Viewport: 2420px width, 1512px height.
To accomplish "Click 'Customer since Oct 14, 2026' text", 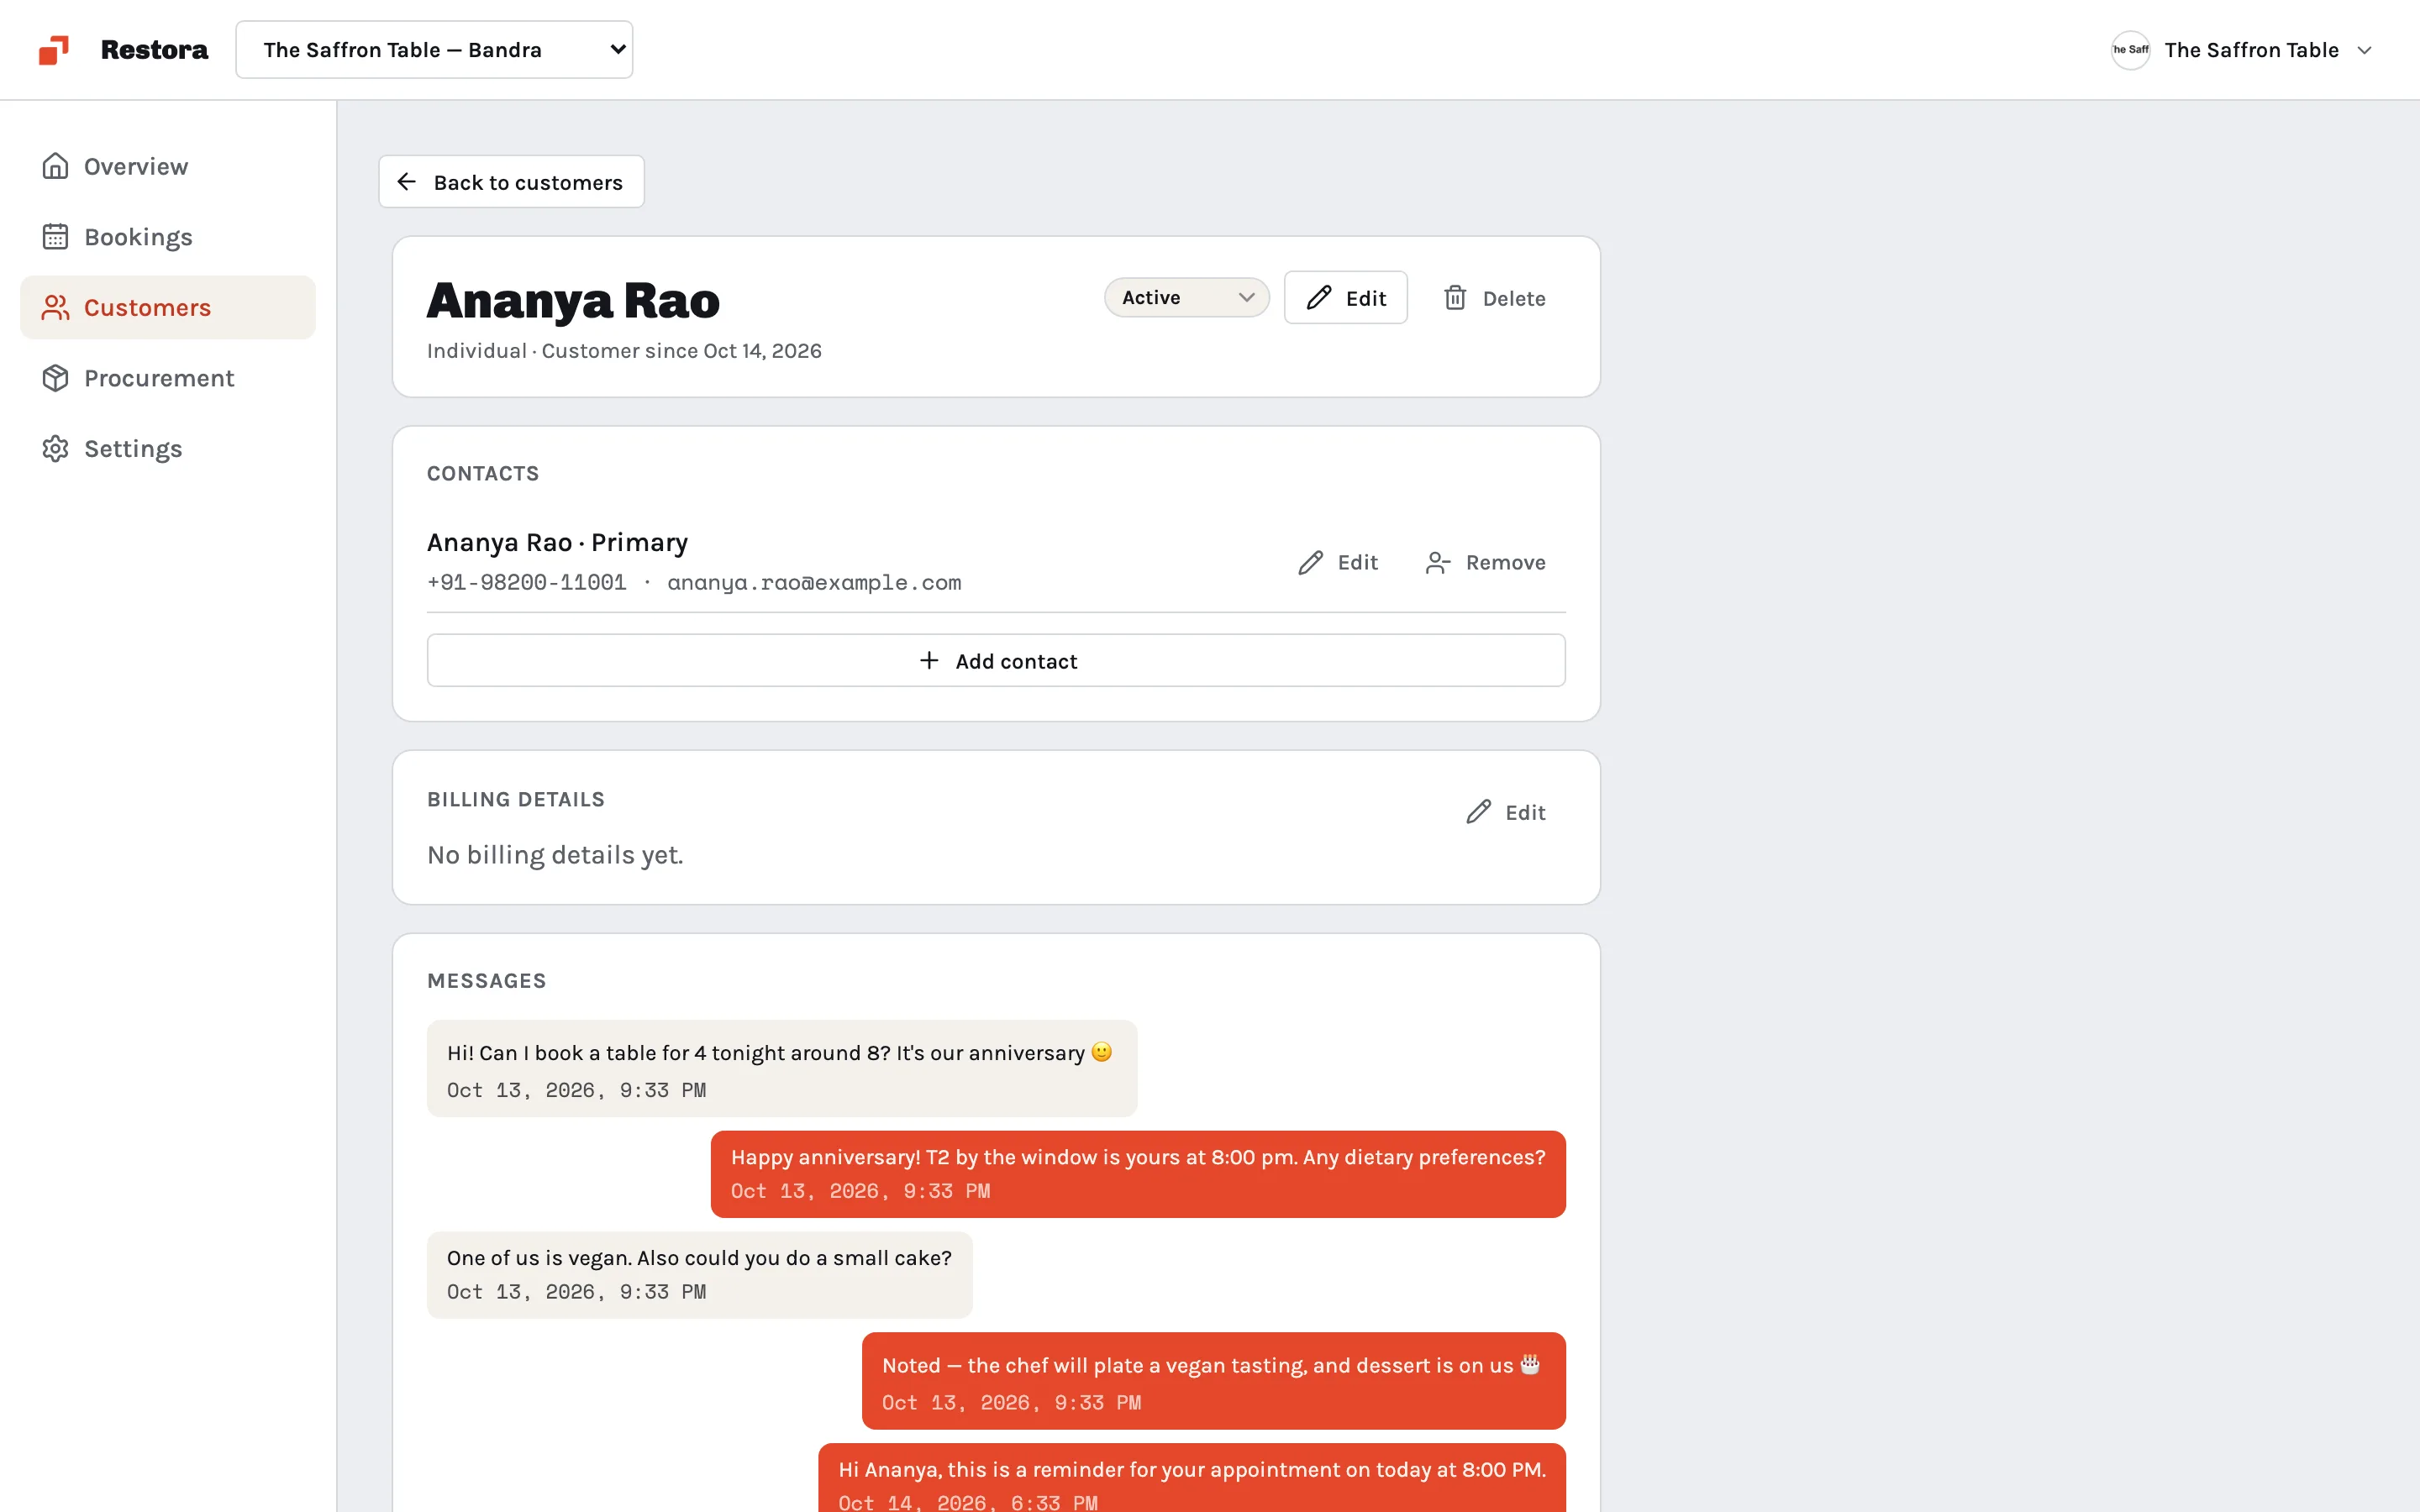I will coord(682,351).
